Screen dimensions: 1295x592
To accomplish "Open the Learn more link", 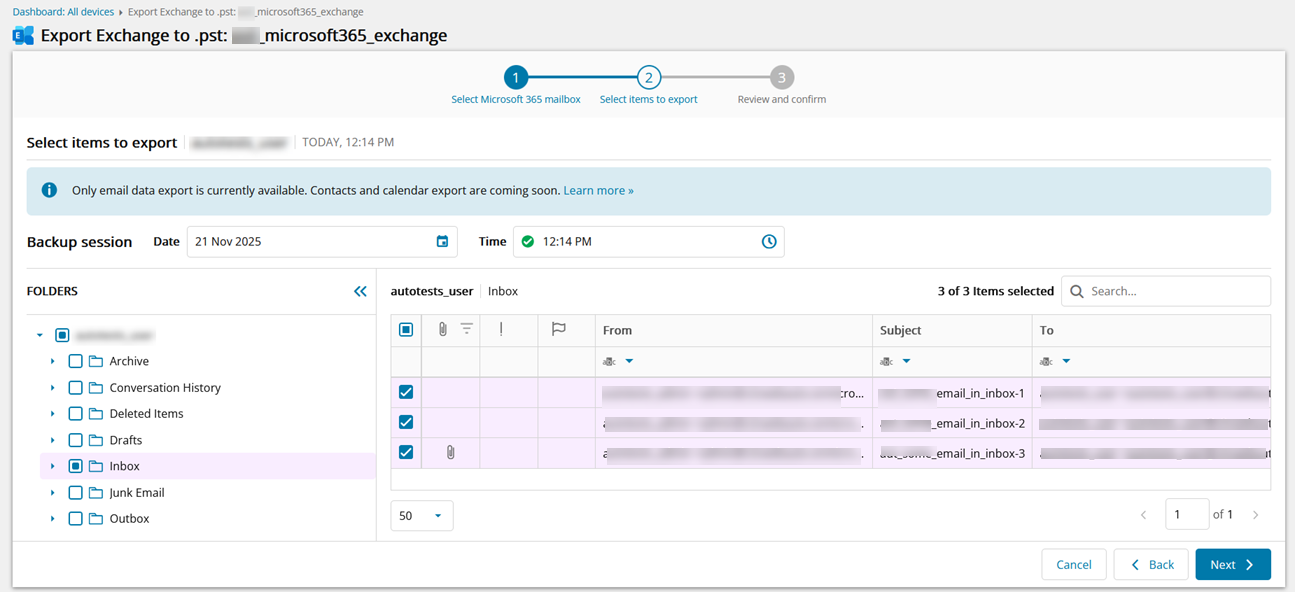I will (598, 190).
